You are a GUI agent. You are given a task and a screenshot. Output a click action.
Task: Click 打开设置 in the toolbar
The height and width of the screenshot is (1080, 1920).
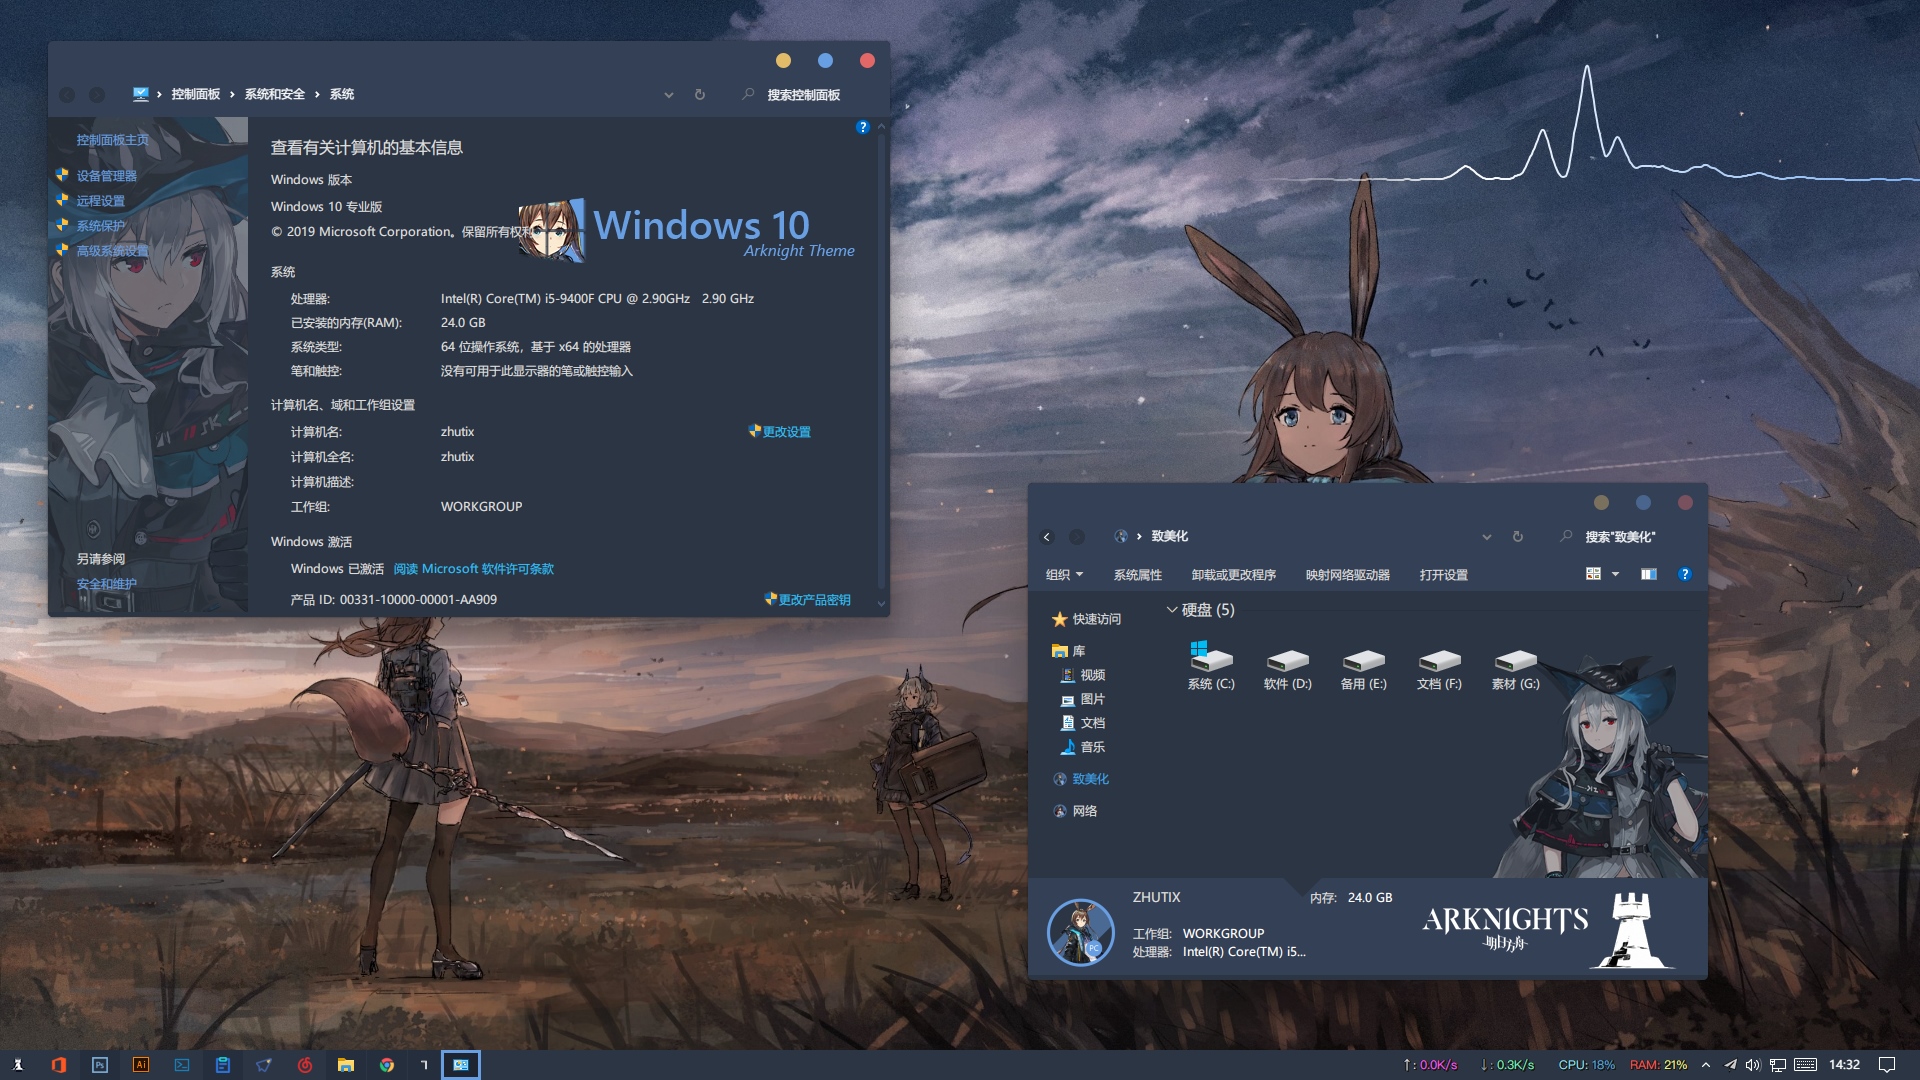coord(1444,575)
